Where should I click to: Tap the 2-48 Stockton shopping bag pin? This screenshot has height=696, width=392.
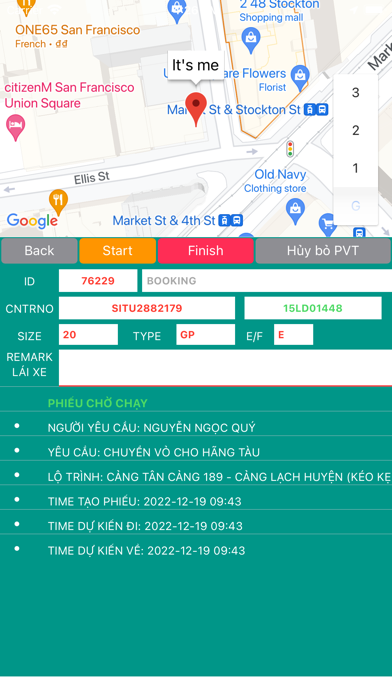(x=251, y=39)
